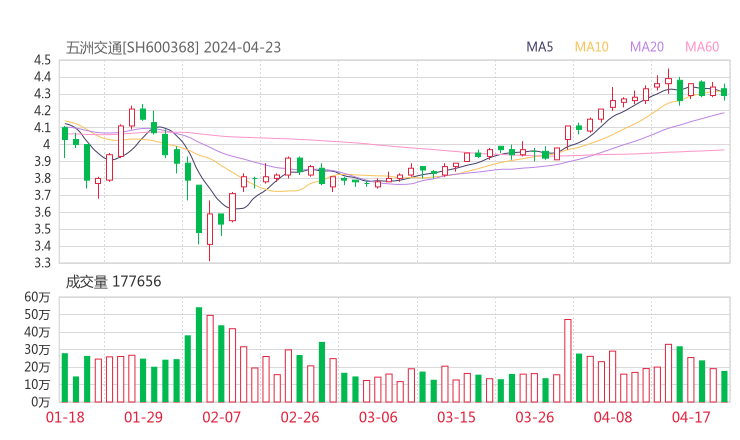Click the 4.5 price axis label
The height and width of the screenshot is (440, 740).
tap(42, 60)
